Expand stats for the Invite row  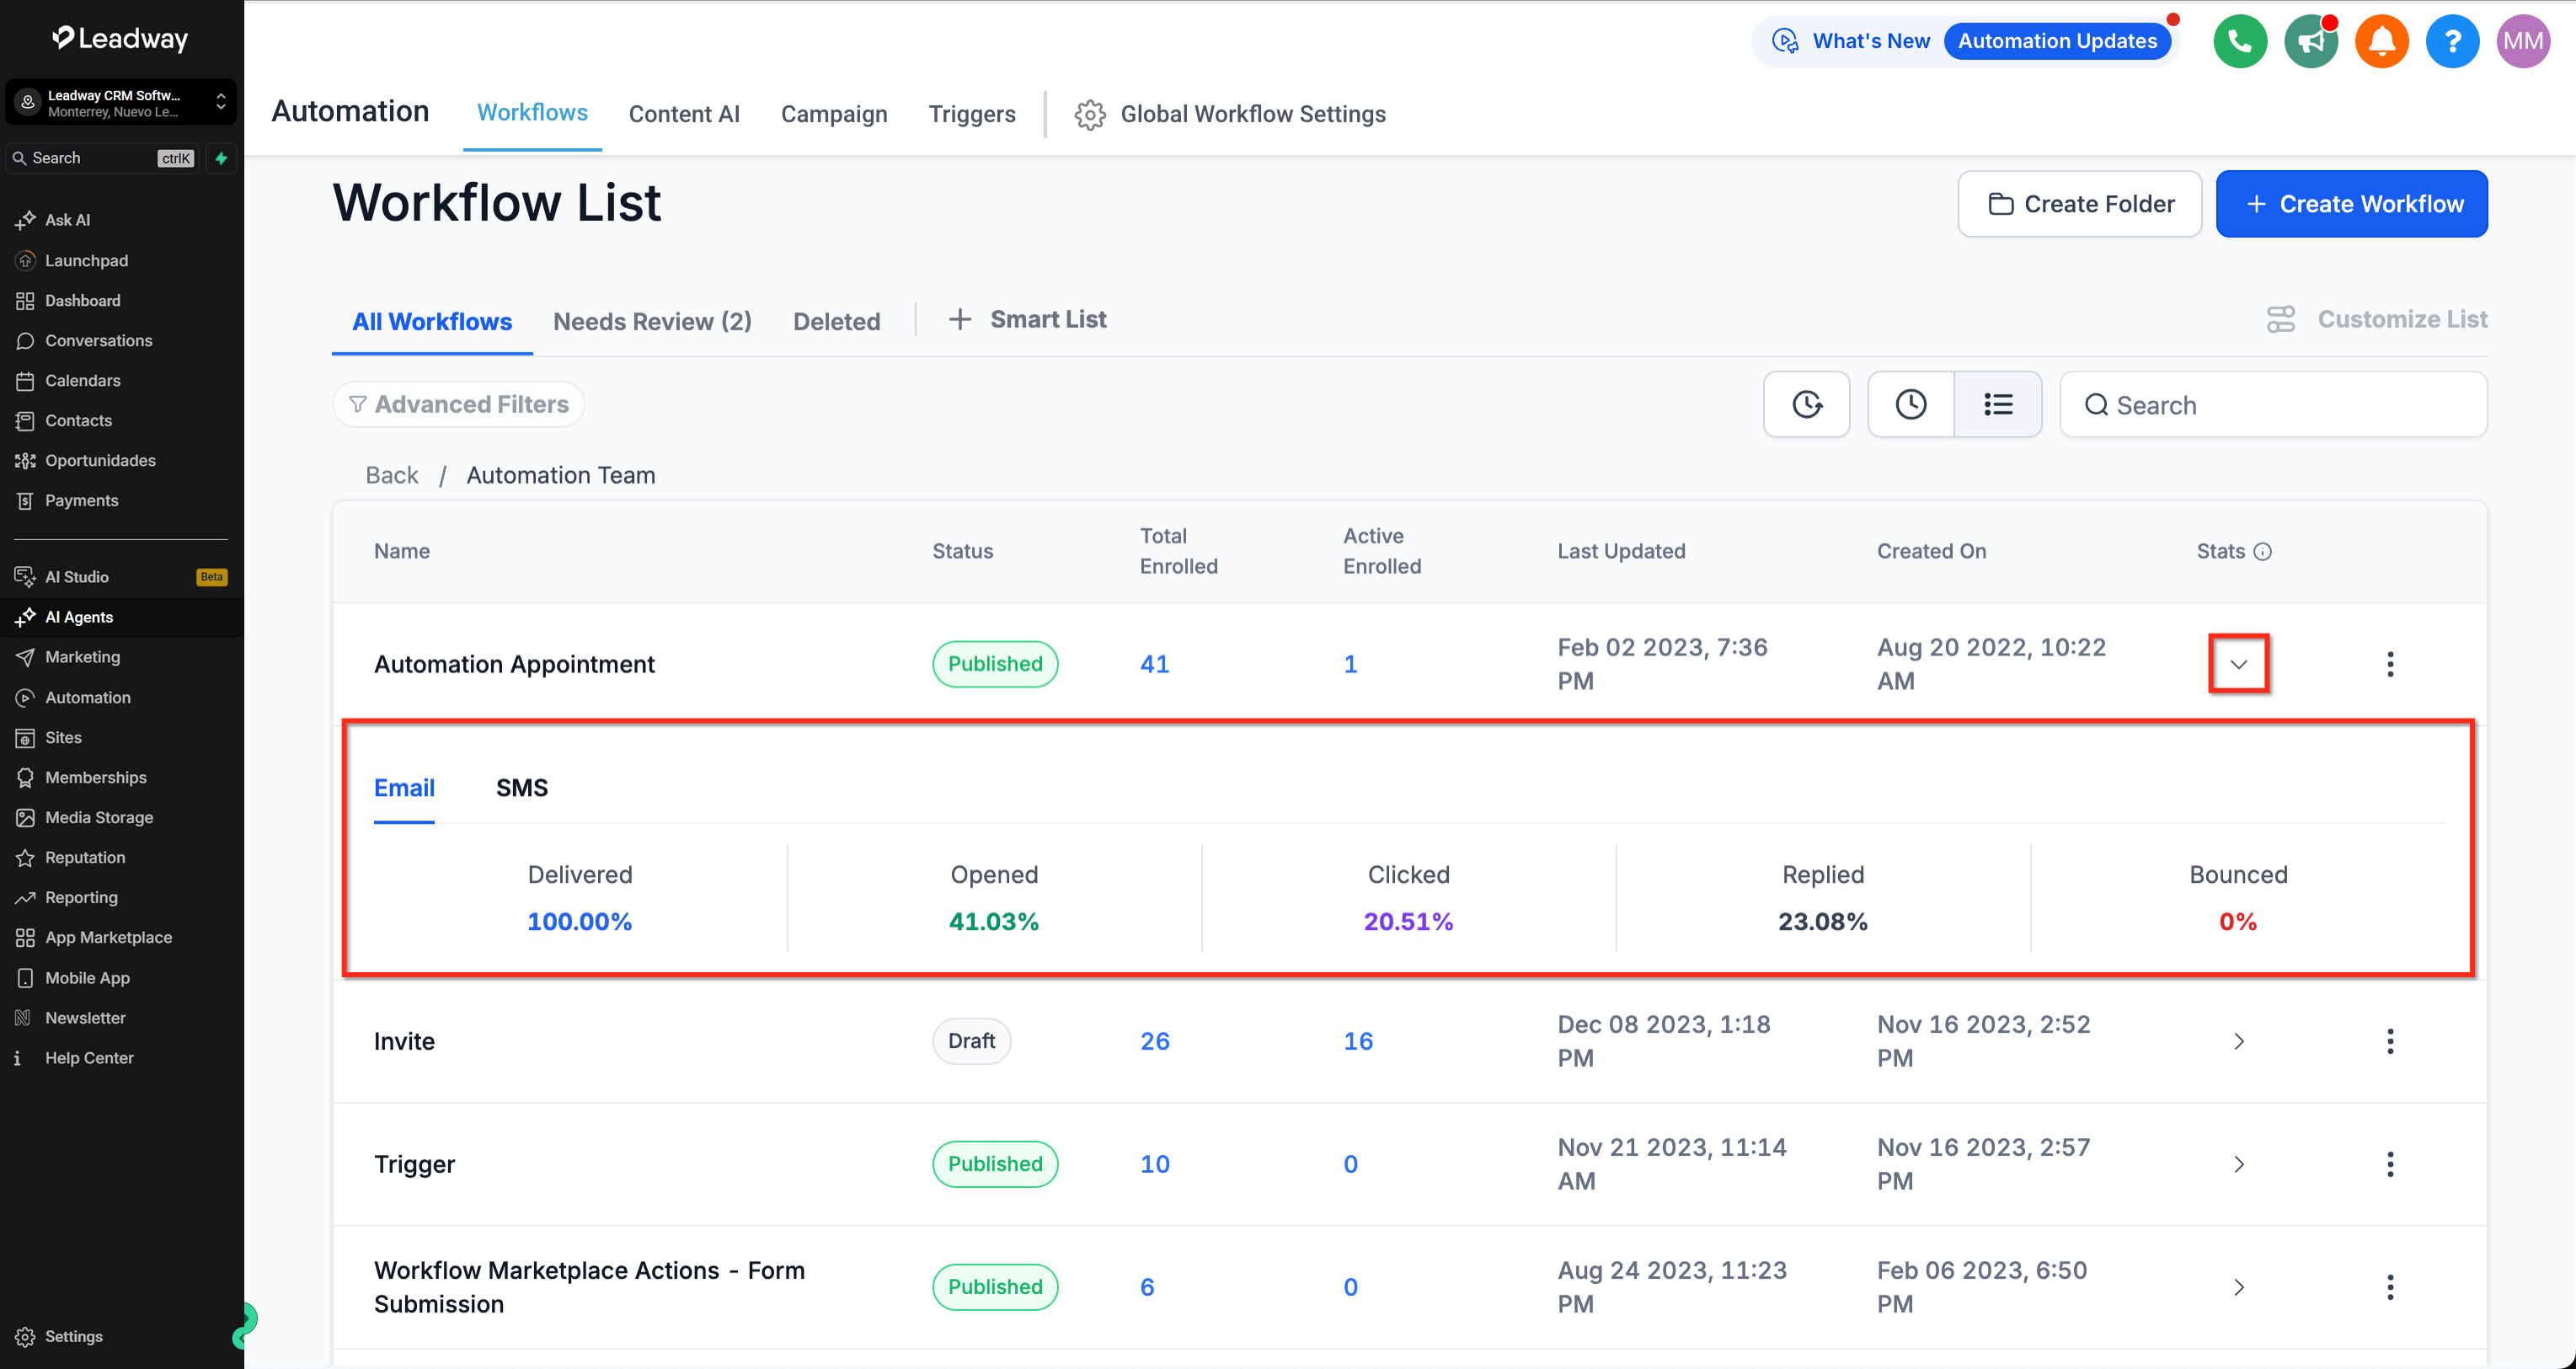[x=2238, y=1041]
